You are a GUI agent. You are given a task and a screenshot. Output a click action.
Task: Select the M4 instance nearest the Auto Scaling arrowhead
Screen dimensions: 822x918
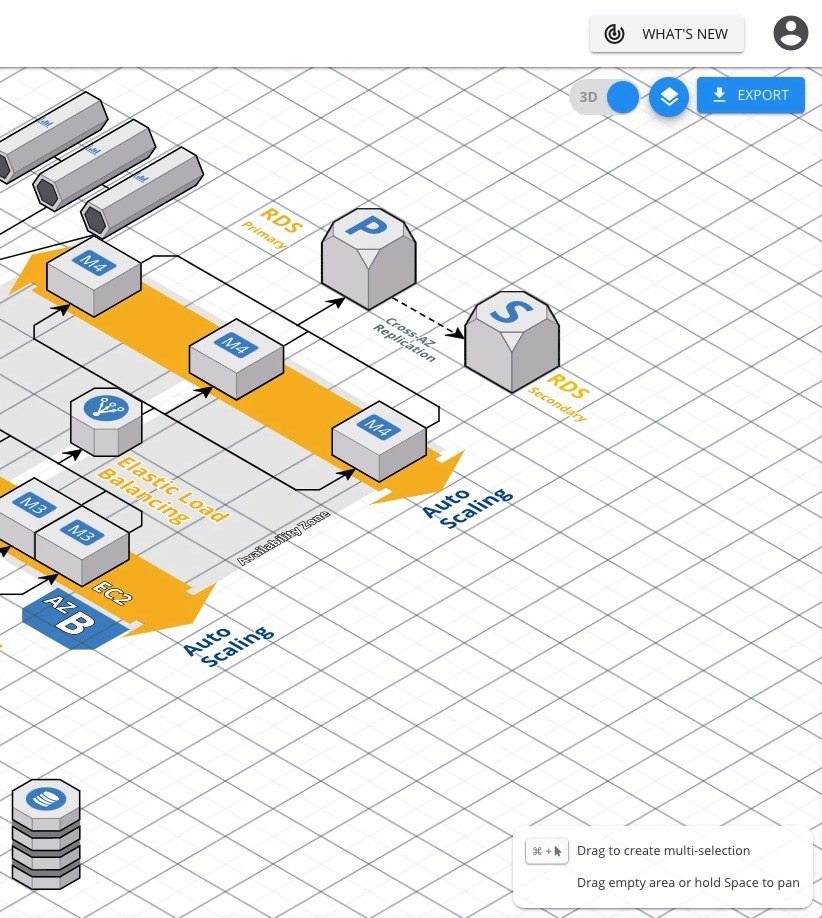click(379, 441)
